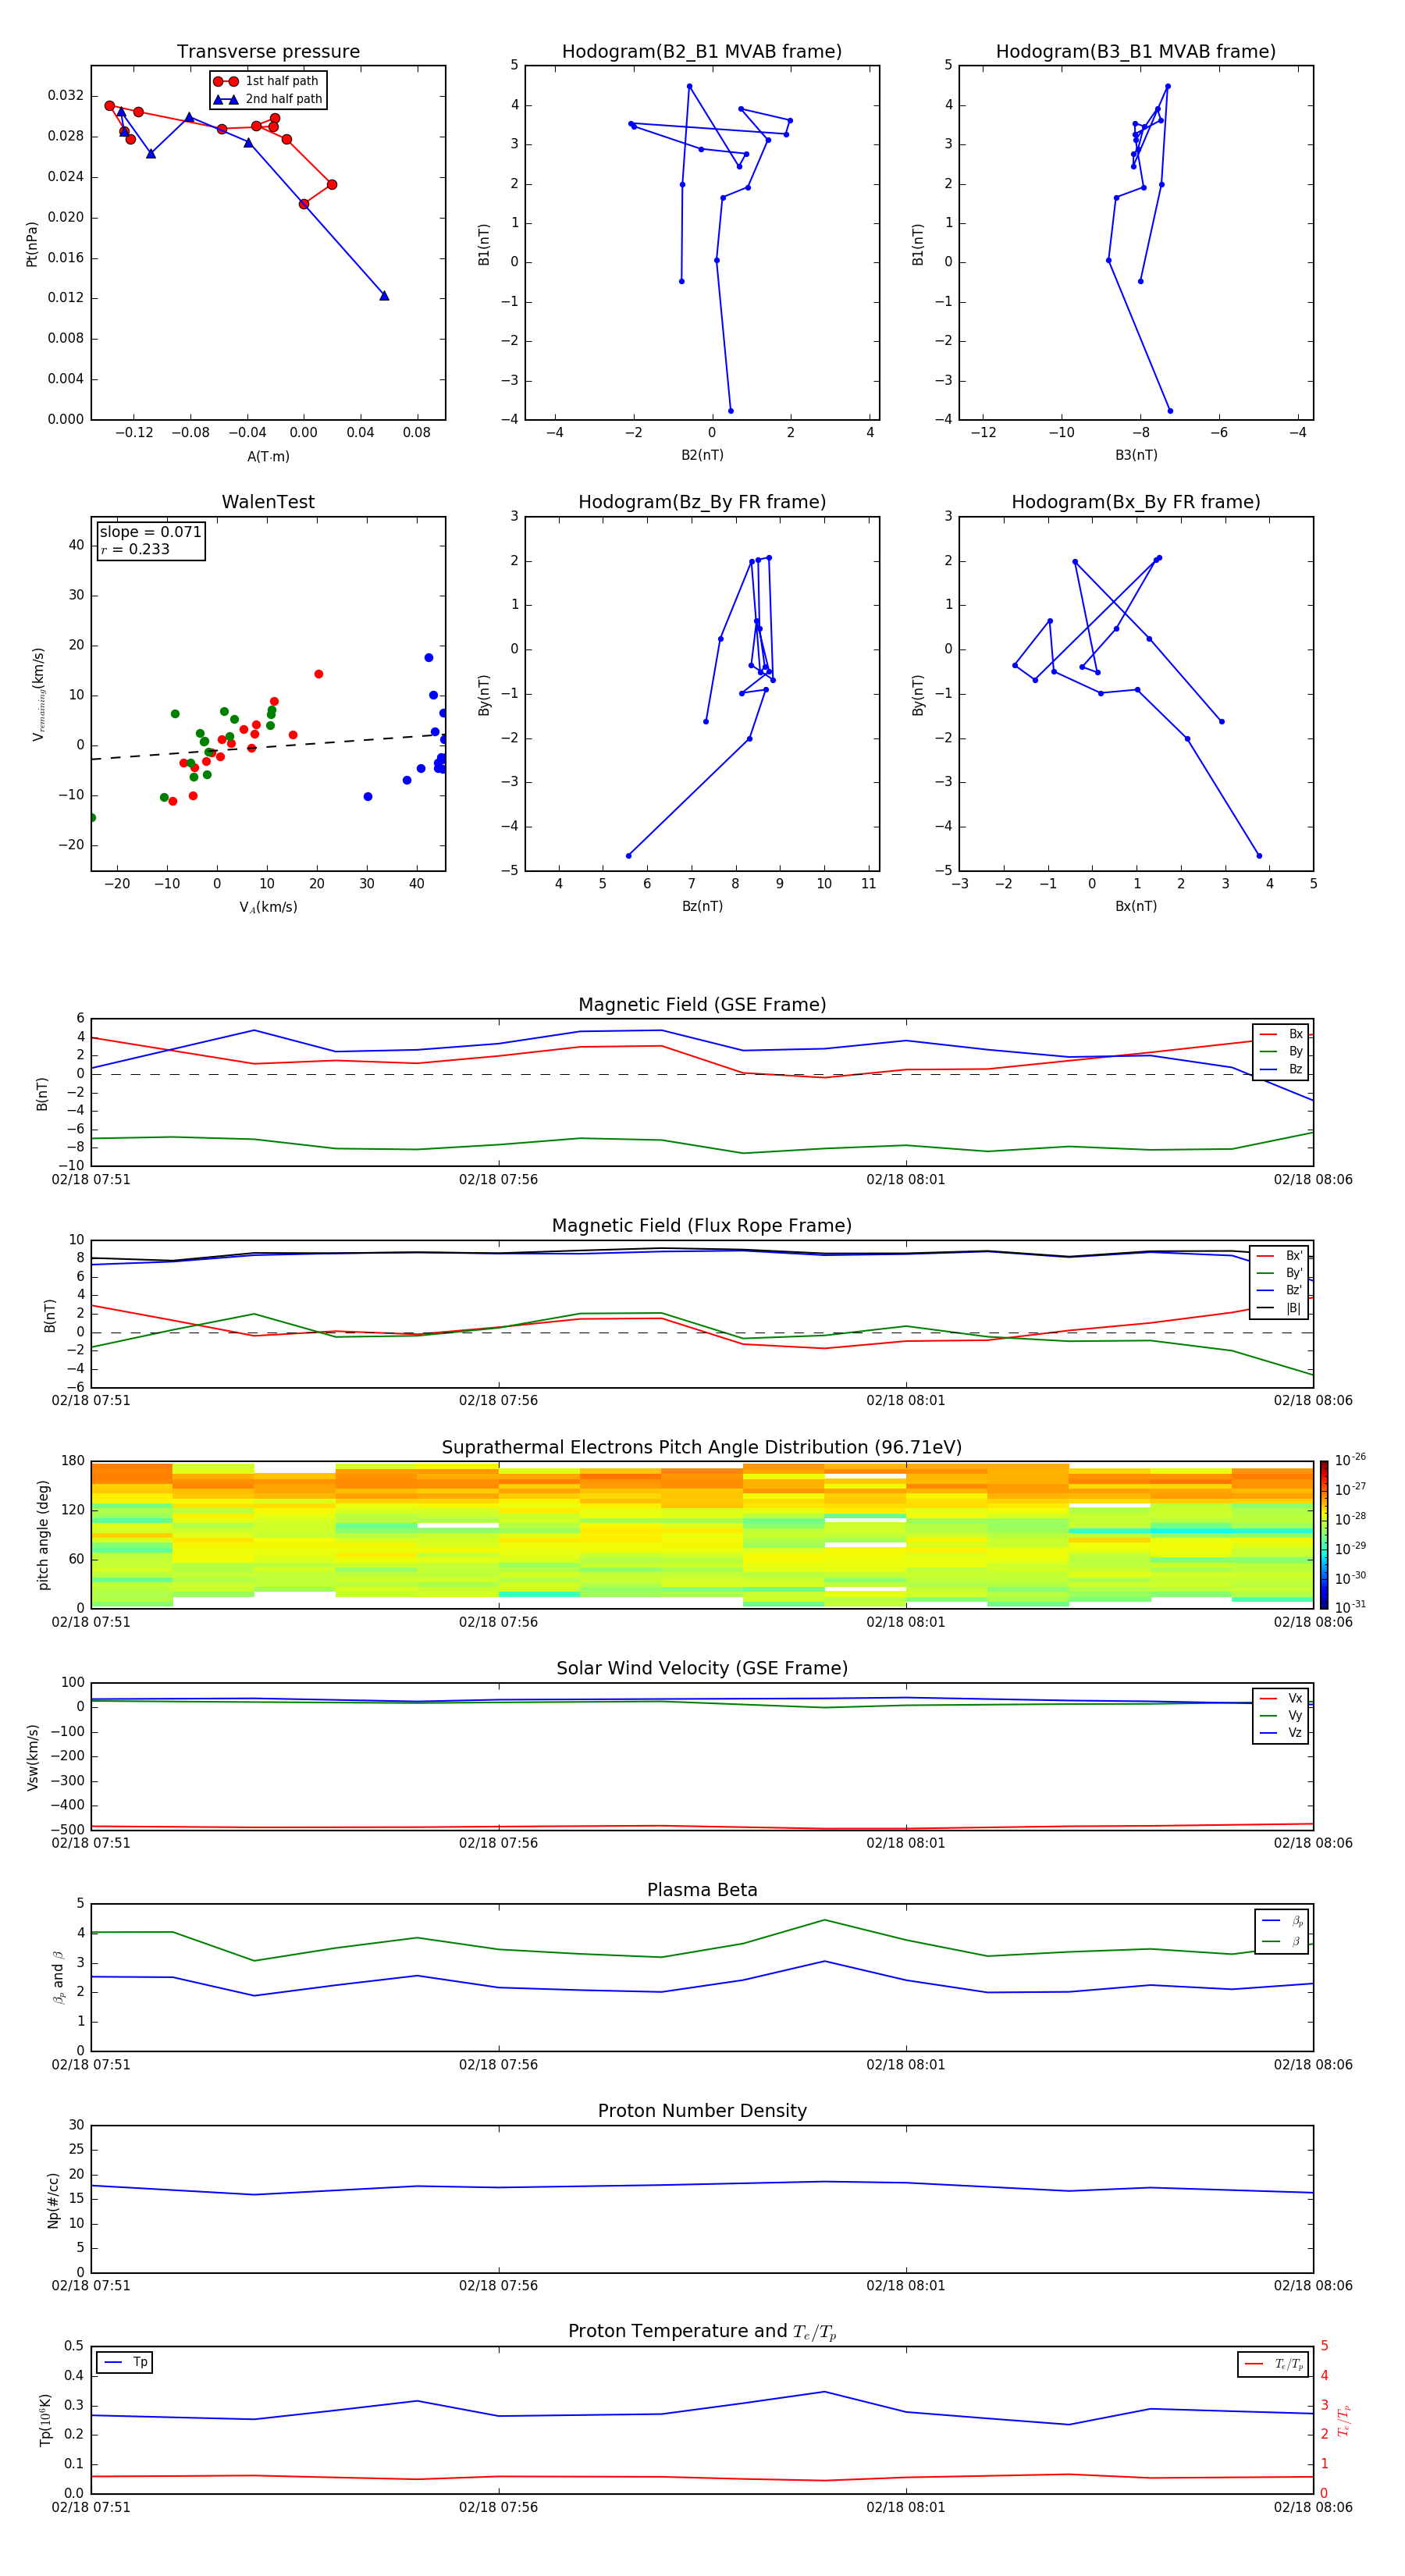
Task: Click the 'pitch angle (deg)' axis label
Action: (43, 1535)
